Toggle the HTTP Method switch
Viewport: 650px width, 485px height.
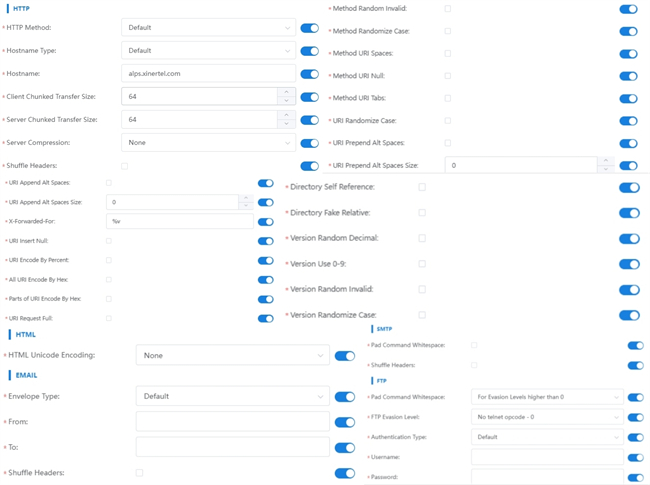309,28
